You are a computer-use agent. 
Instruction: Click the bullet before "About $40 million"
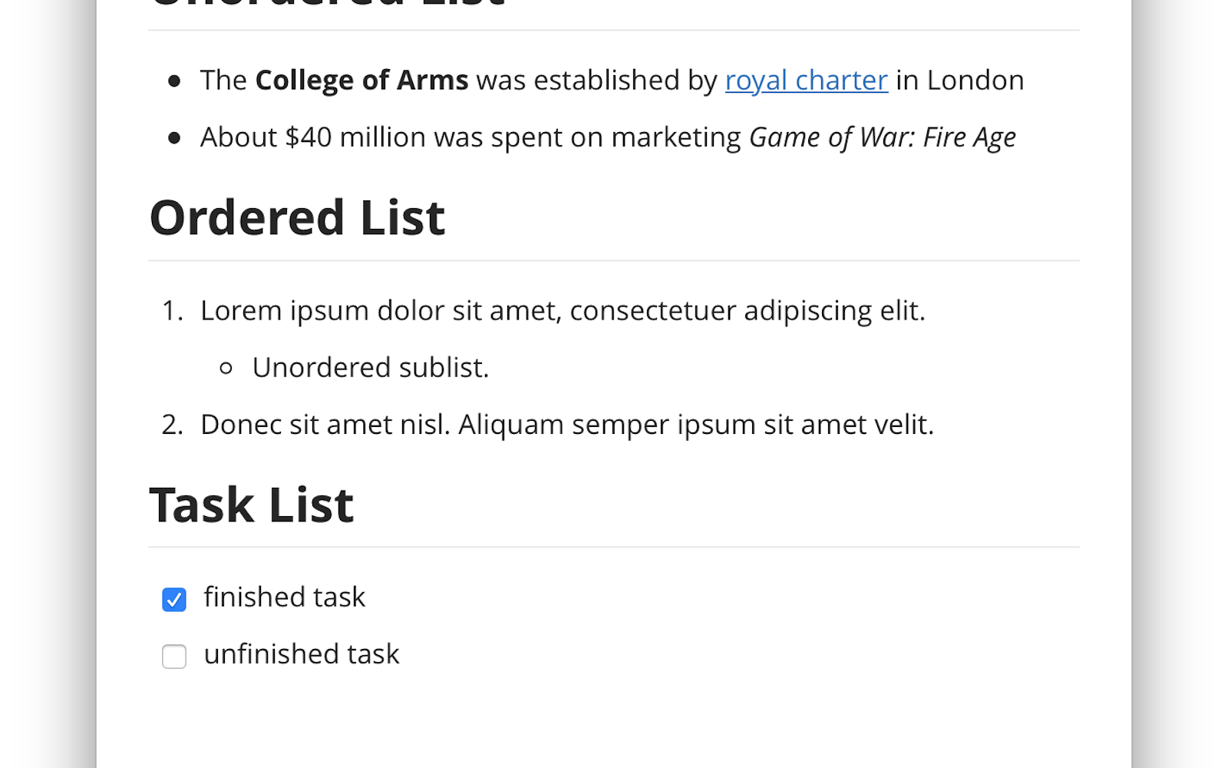175,138
